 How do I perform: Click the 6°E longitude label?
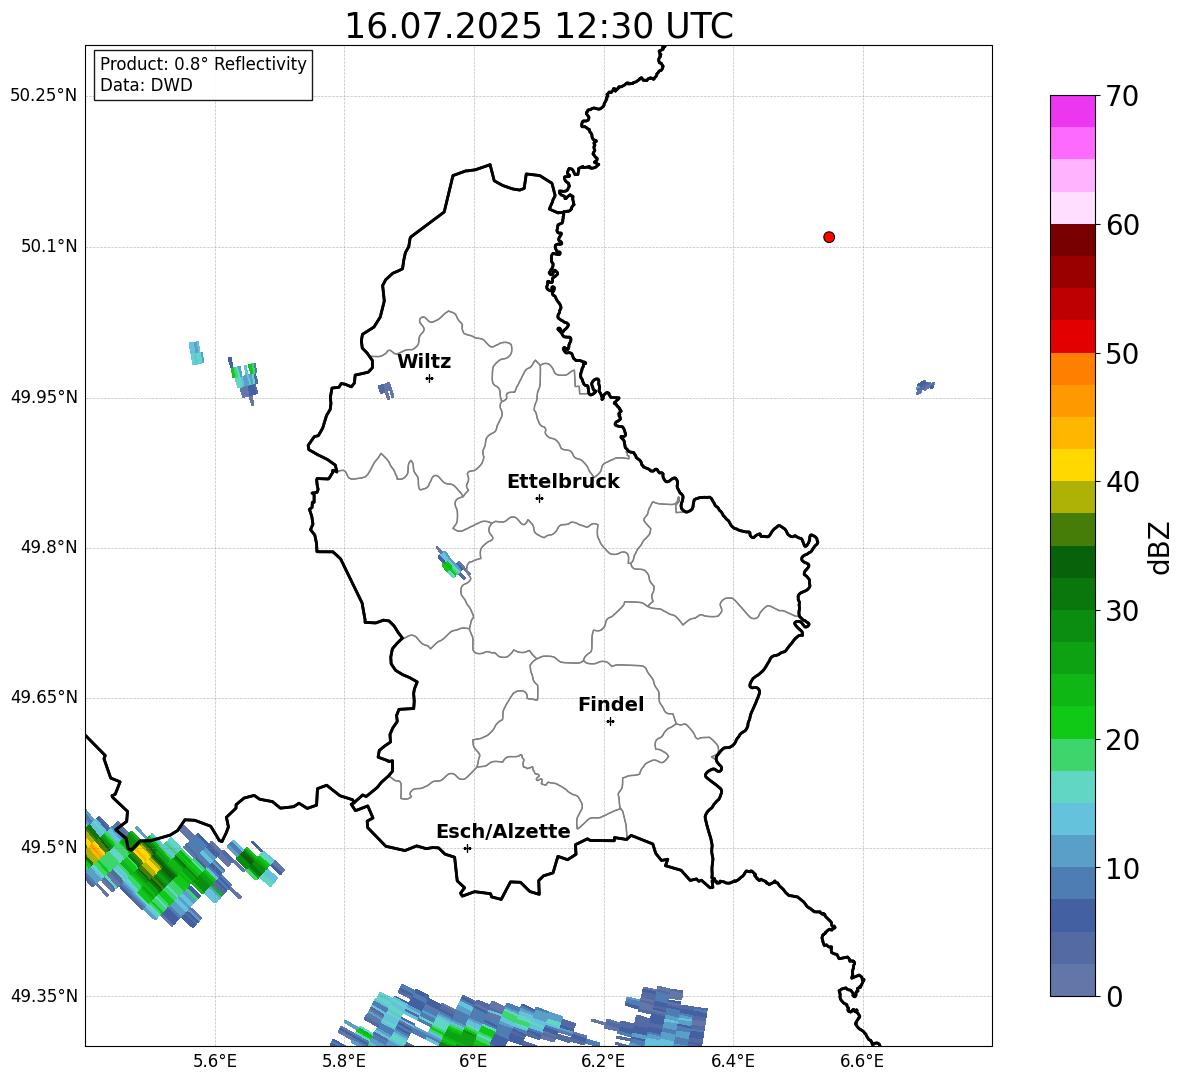pos(473,1061)
